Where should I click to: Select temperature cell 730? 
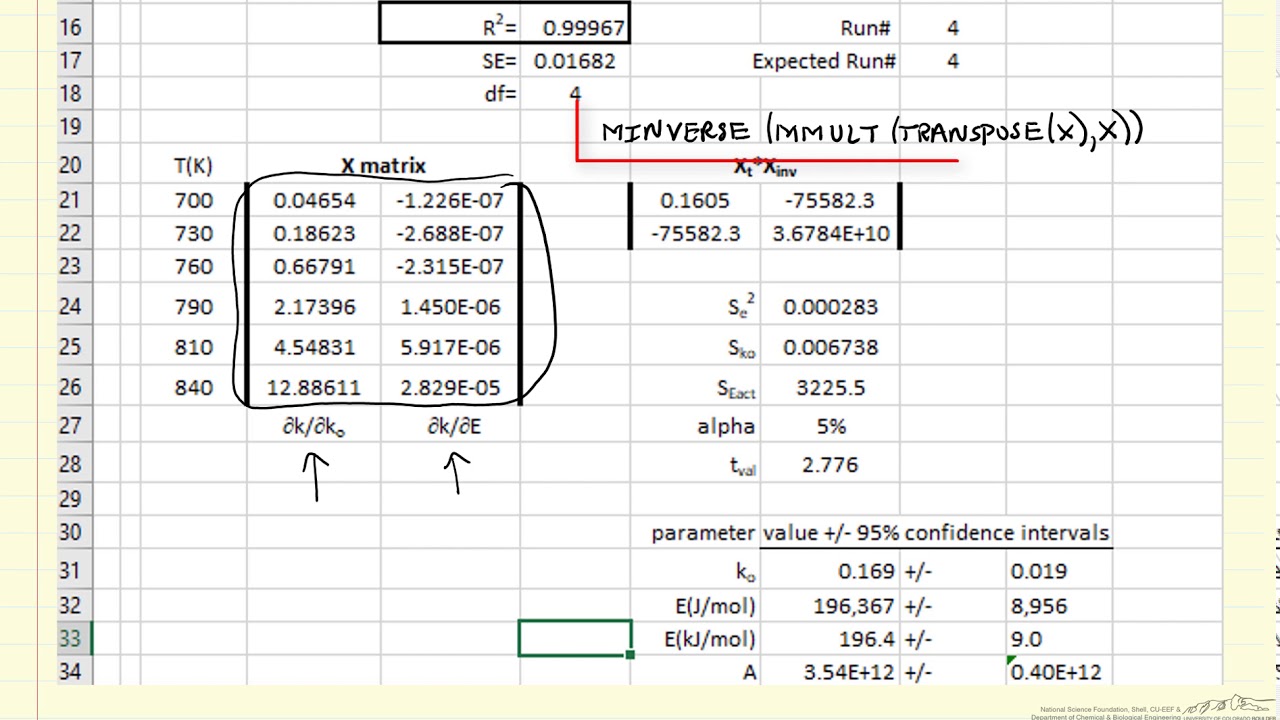[x=194, y=233]
